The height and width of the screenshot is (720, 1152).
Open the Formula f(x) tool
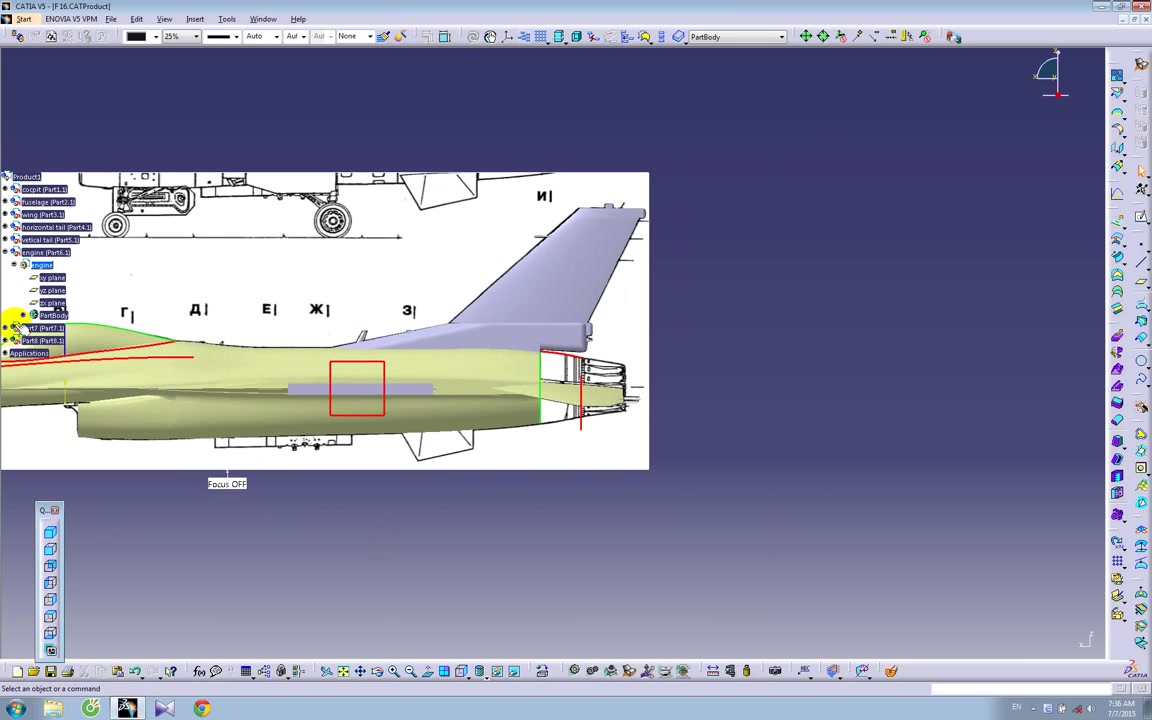[x=198, y=671]
